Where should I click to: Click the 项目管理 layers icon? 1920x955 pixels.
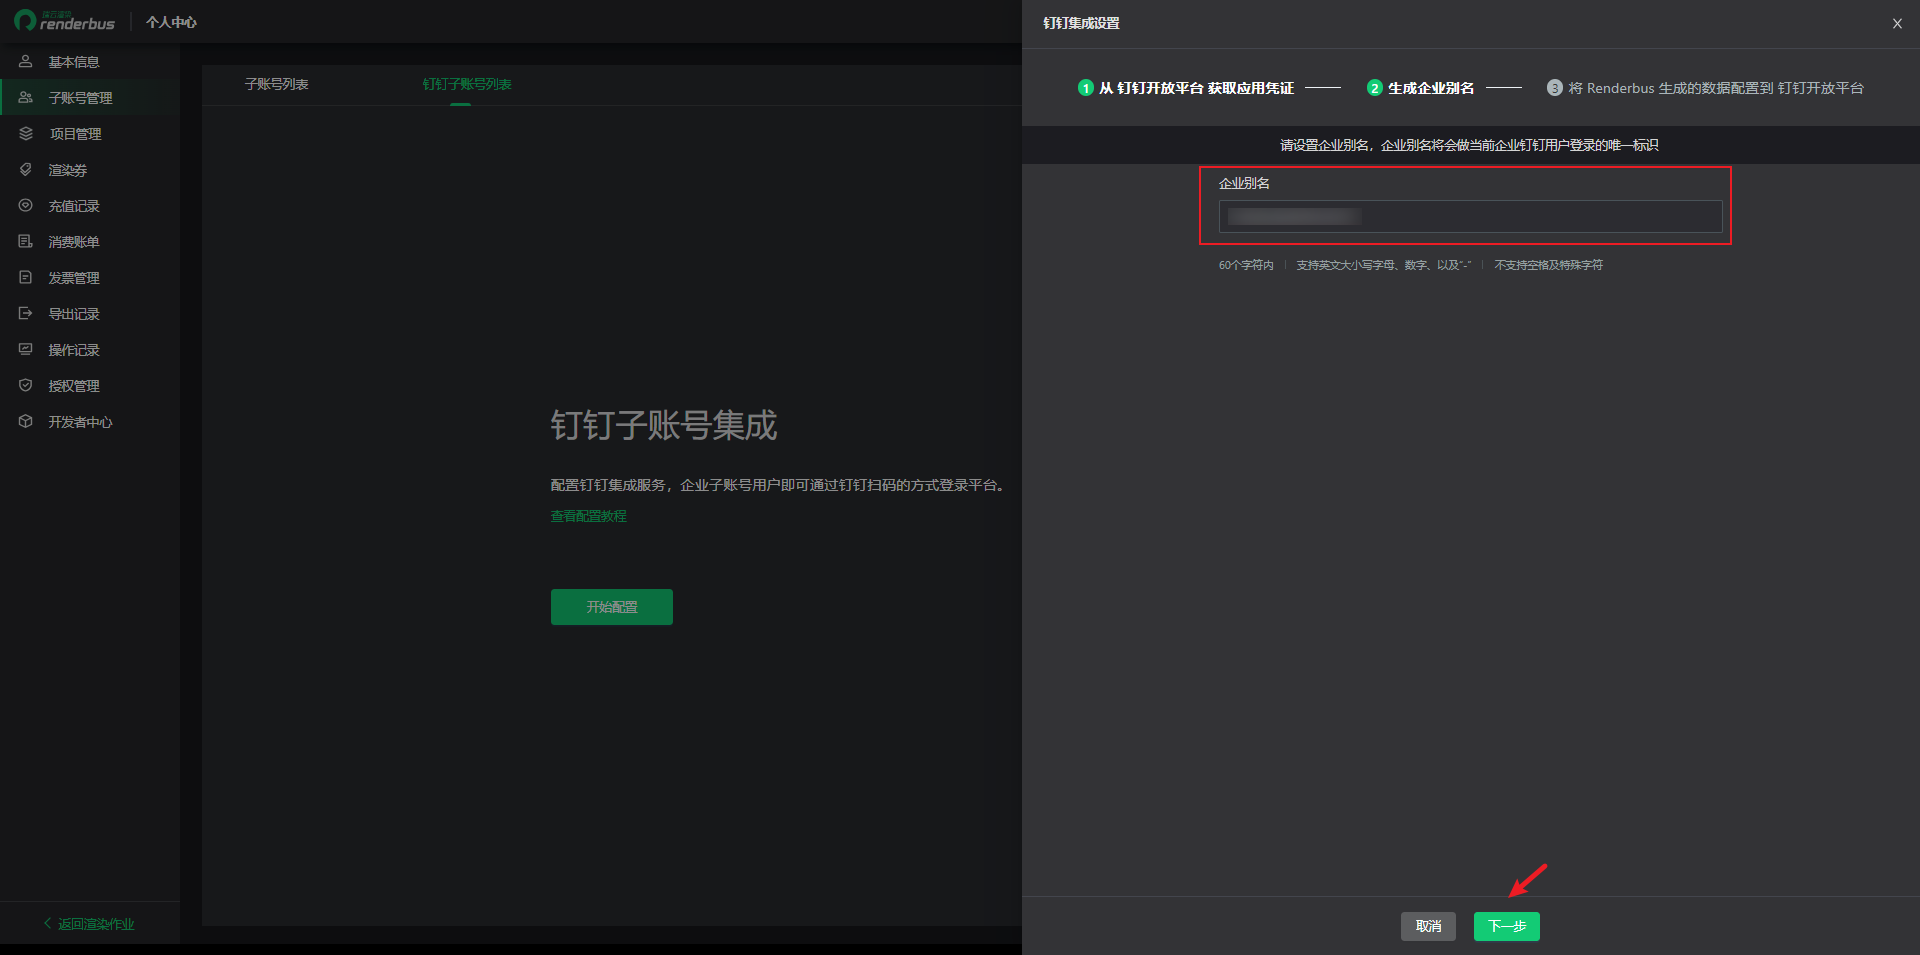(x=26, y=133)
